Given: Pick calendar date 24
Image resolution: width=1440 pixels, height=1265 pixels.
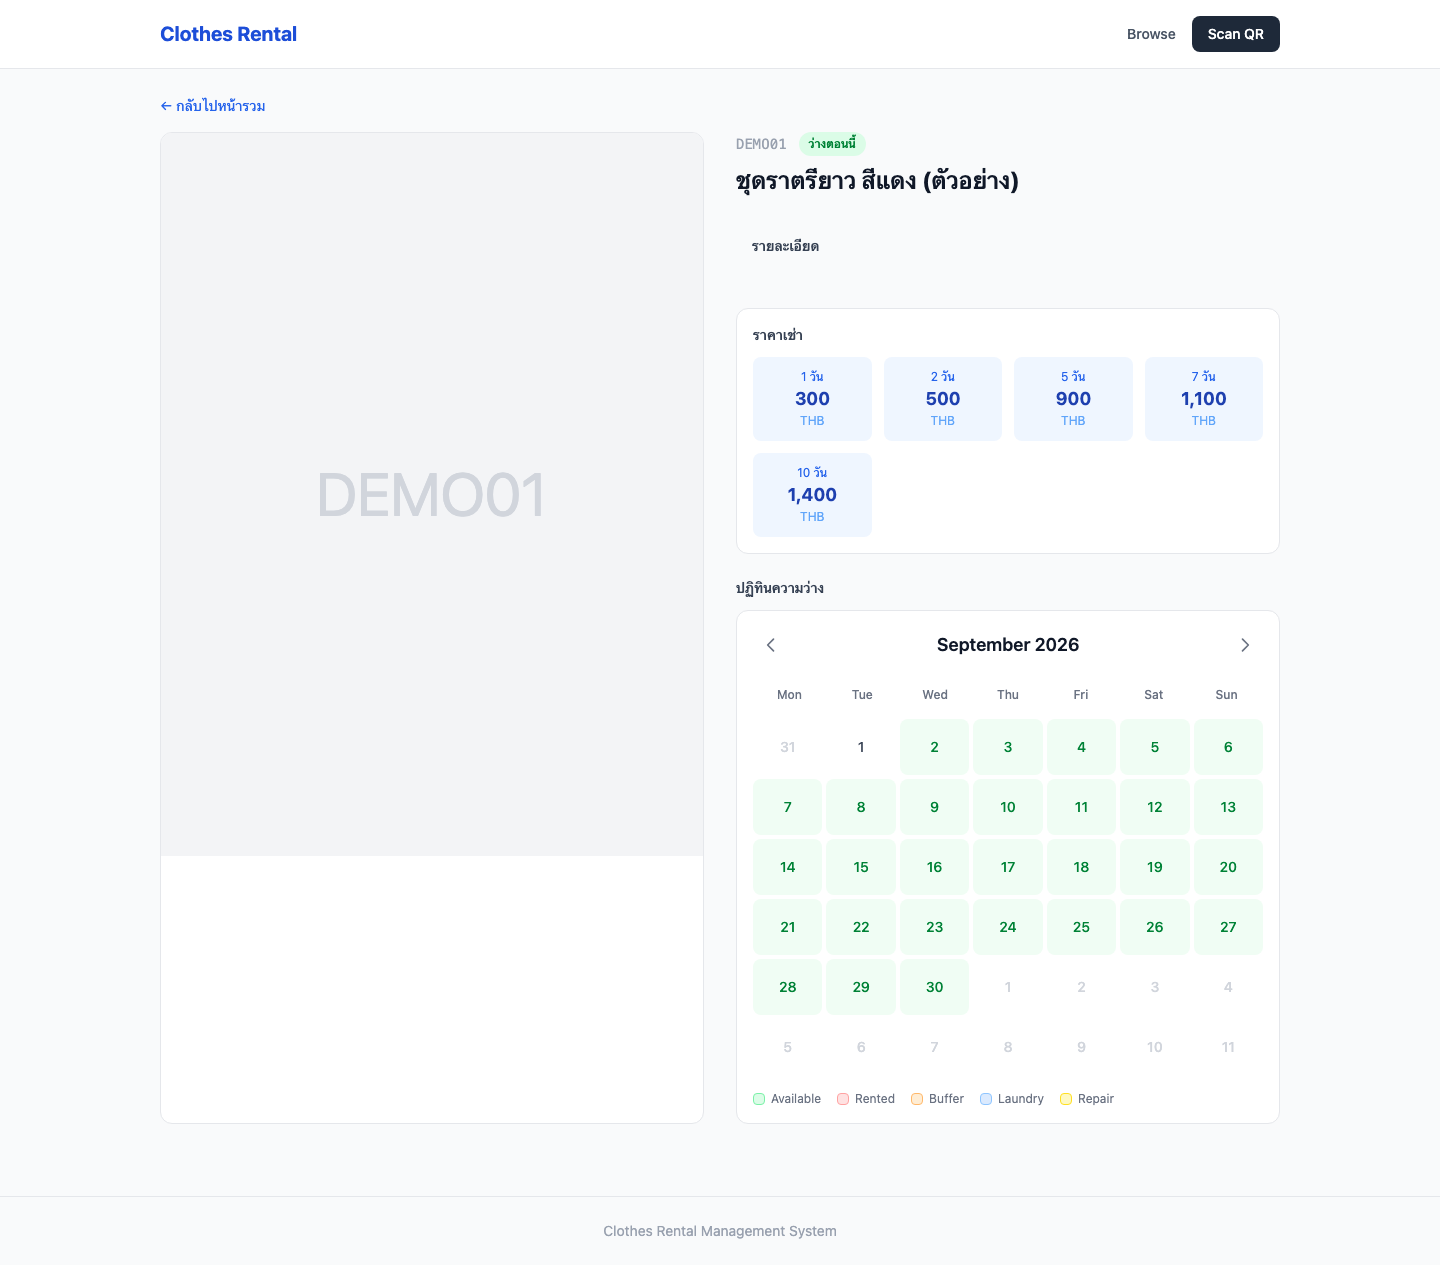Looking at the screenshot, I should pyautogui.click(x=1008, y=927).
